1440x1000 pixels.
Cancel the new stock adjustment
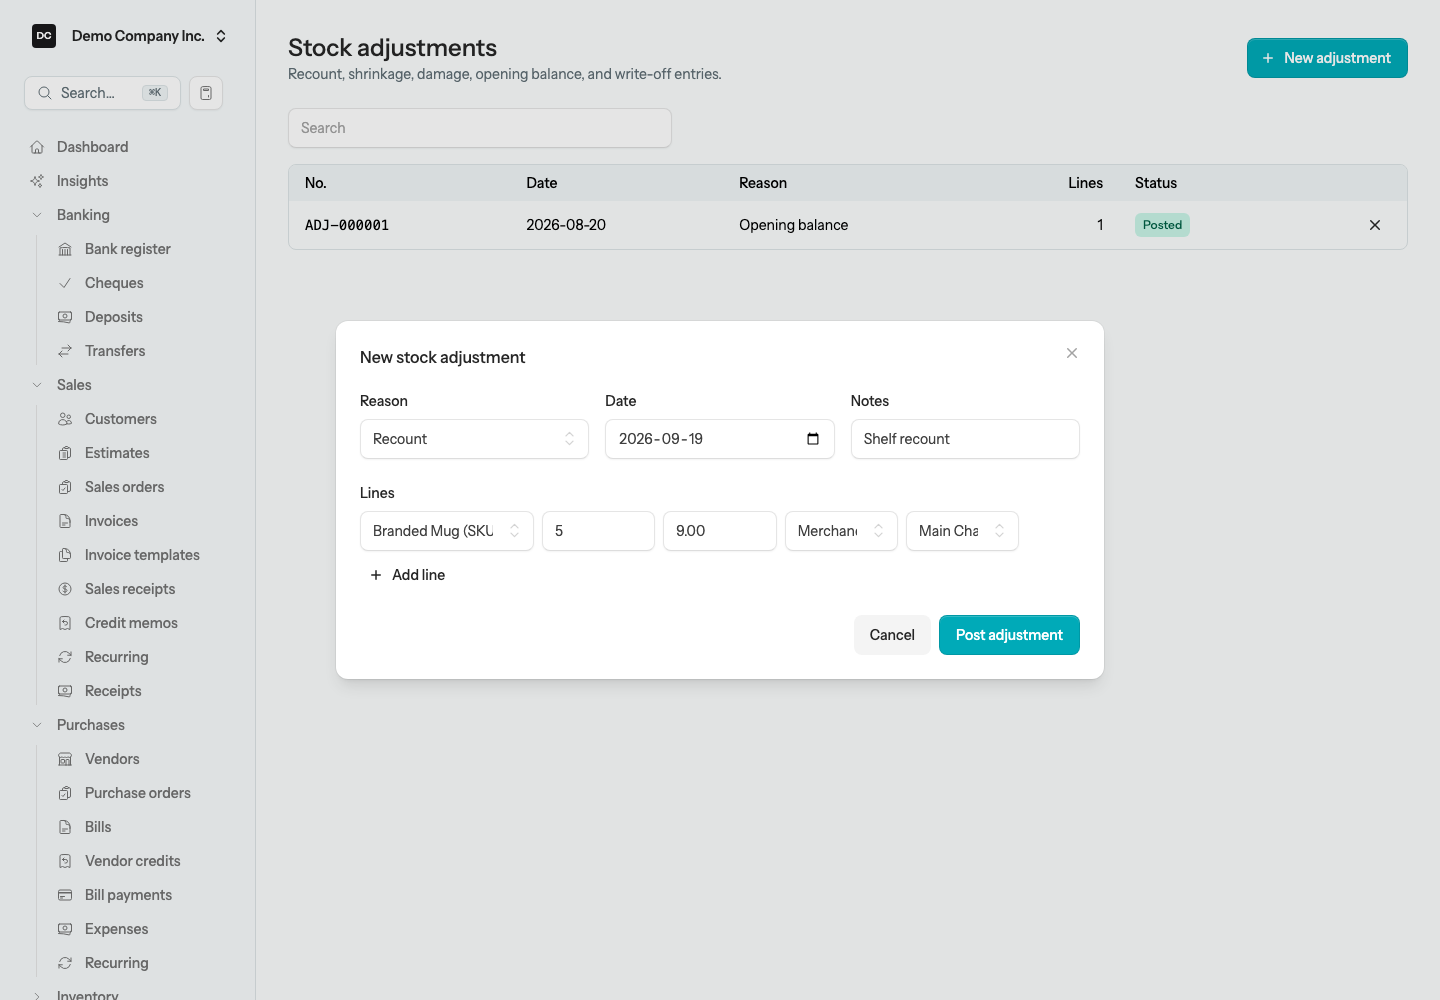click(892, 635)
